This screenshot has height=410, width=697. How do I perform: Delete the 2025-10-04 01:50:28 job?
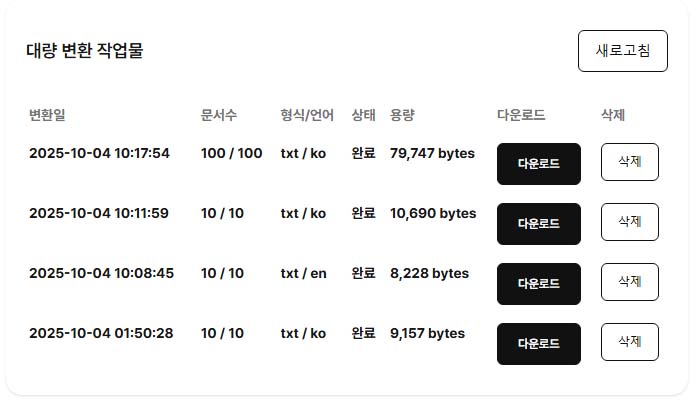coord(629,342)
